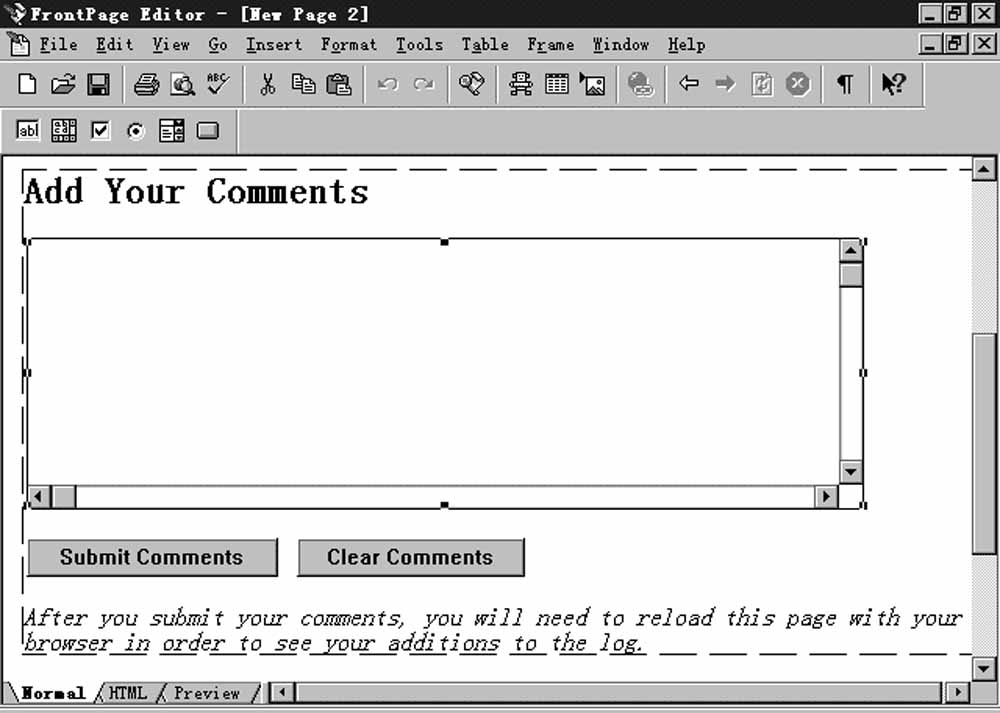Click the Add Your Comments heading
The image size is (1000, 713).
click(196, 191)
